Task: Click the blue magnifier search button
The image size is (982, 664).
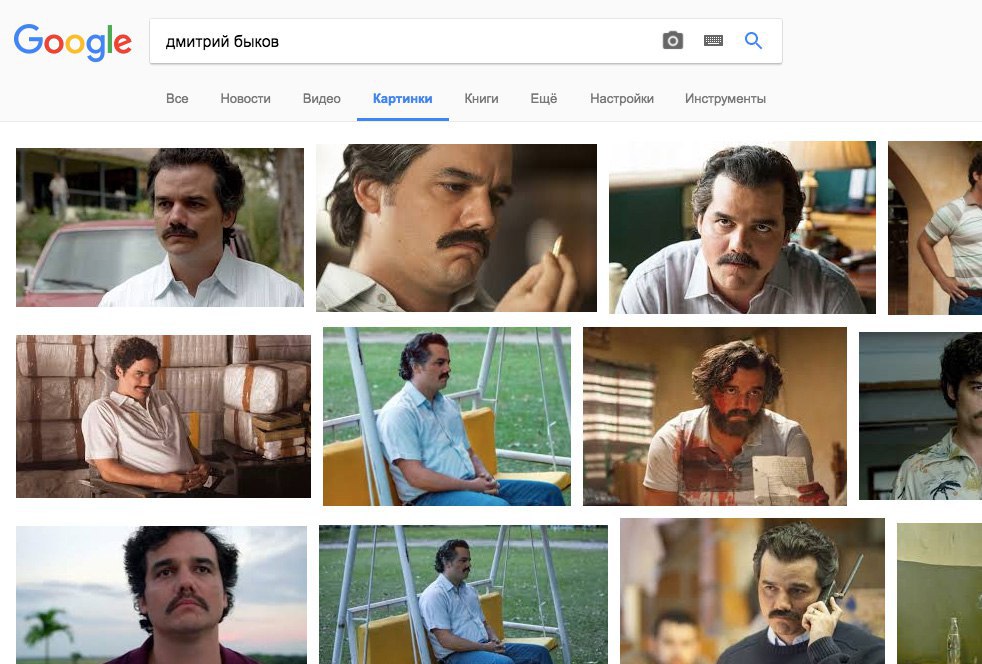Action: 753,41
